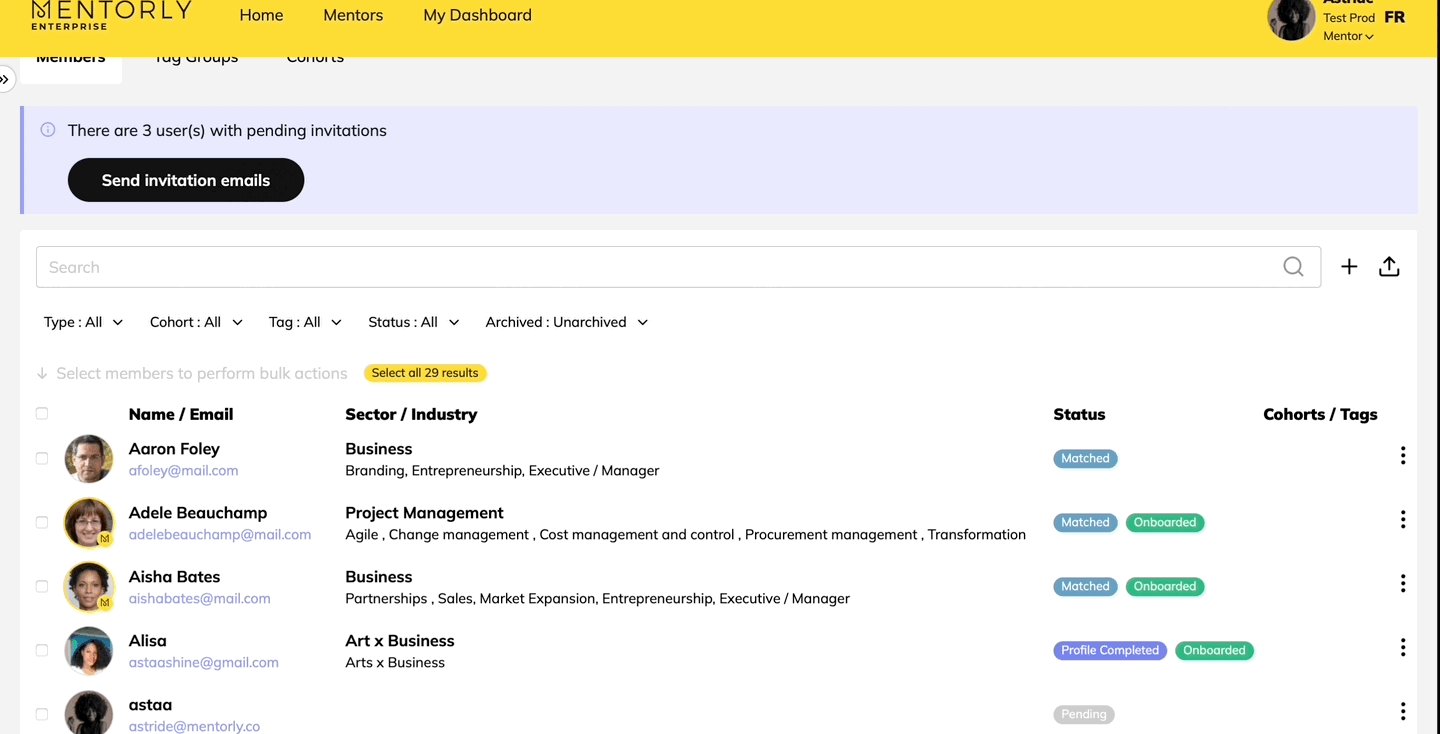The width and height of the screenshot is (1440, 734).
Task: Open Alisa's three-dot options menu
Action: 1402,648
